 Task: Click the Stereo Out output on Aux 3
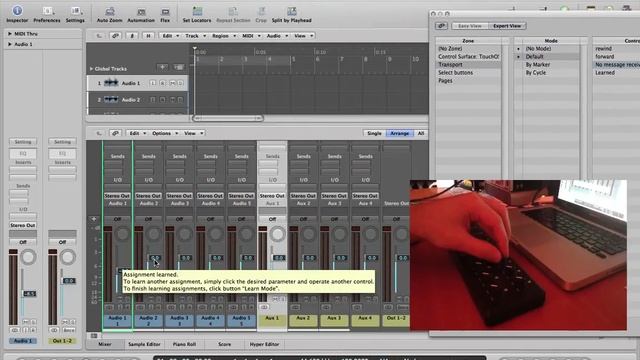click(x=334, y=196)
